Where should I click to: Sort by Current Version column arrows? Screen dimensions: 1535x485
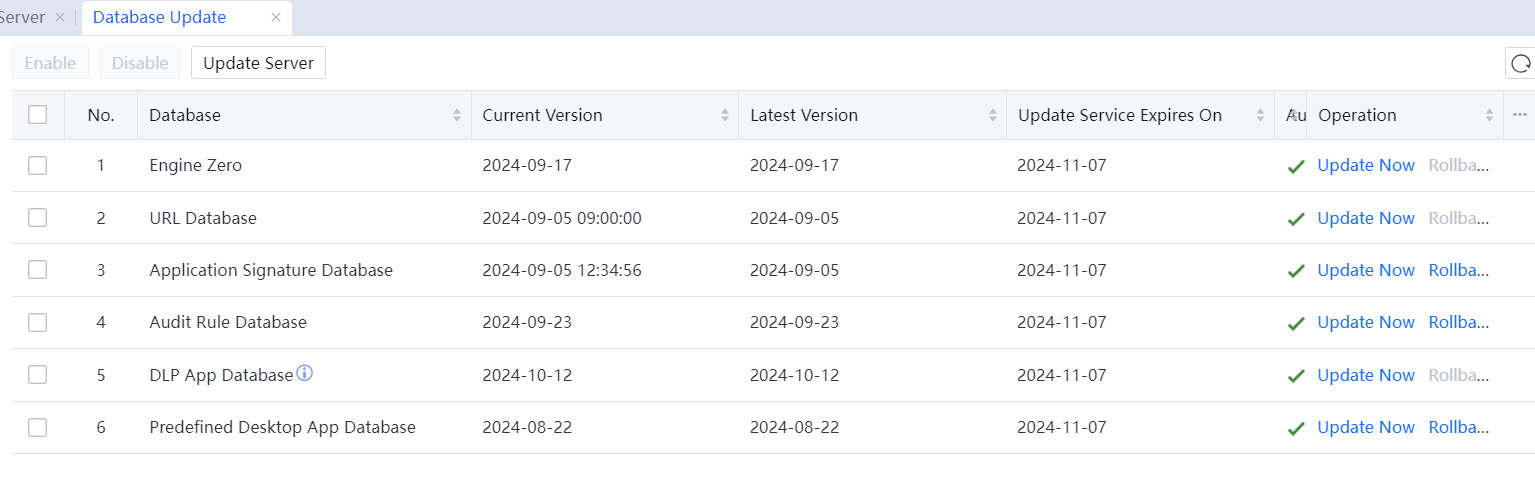tap(725, 115)
